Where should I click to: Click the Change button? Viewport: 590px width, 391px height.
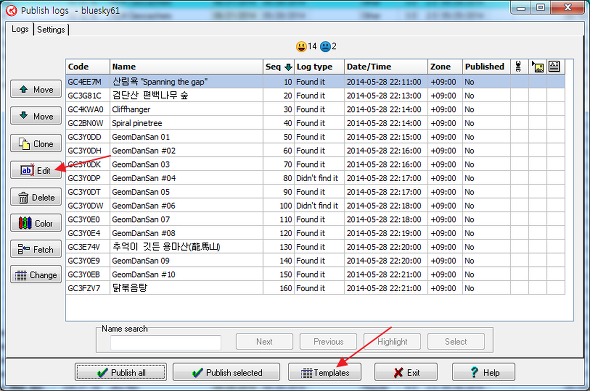(36, 275)
